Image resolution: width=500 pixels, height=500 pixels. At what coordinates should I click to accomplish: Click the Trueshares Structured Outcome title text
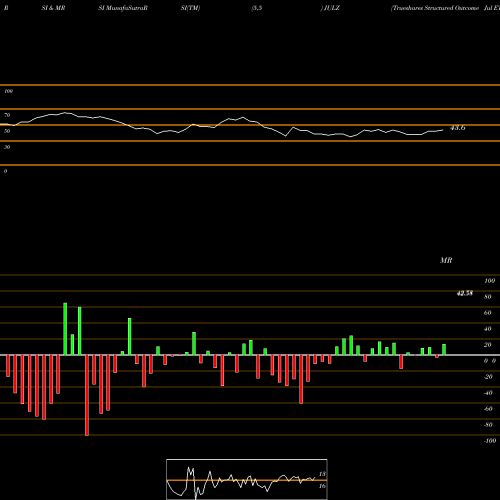[x=435, y=8]
